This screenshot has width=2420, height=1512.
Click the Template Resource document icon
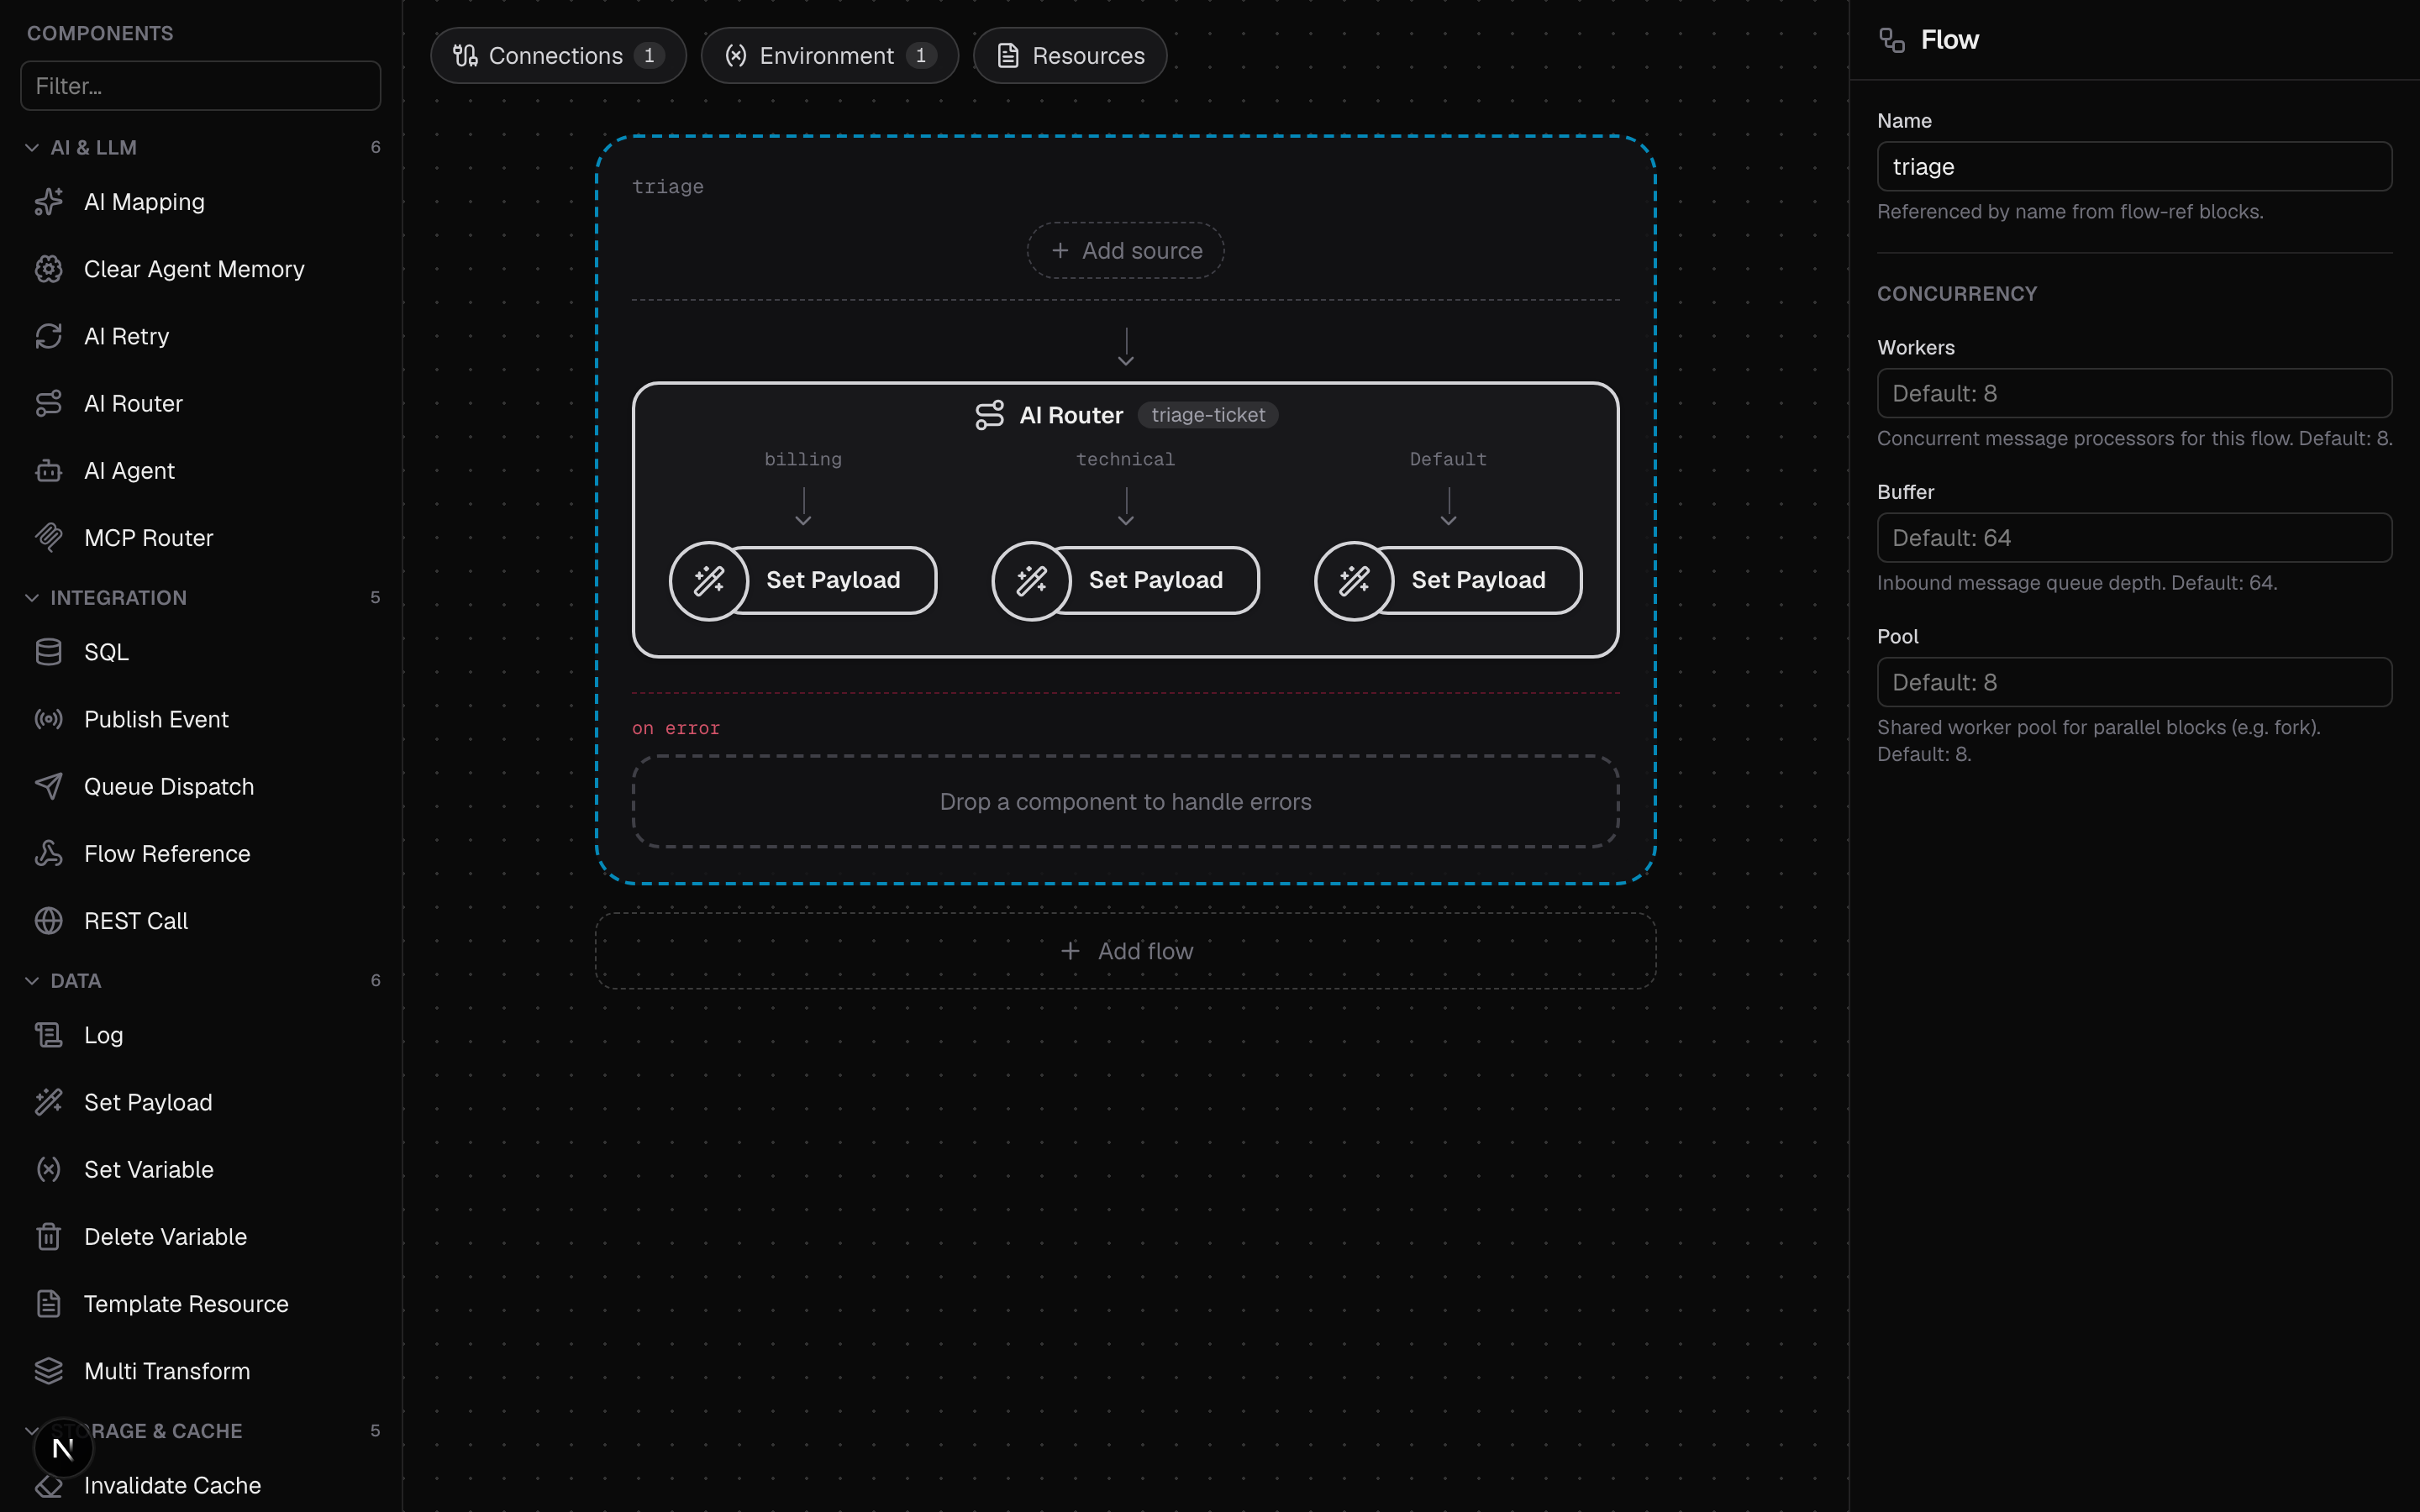[49, 1303]
